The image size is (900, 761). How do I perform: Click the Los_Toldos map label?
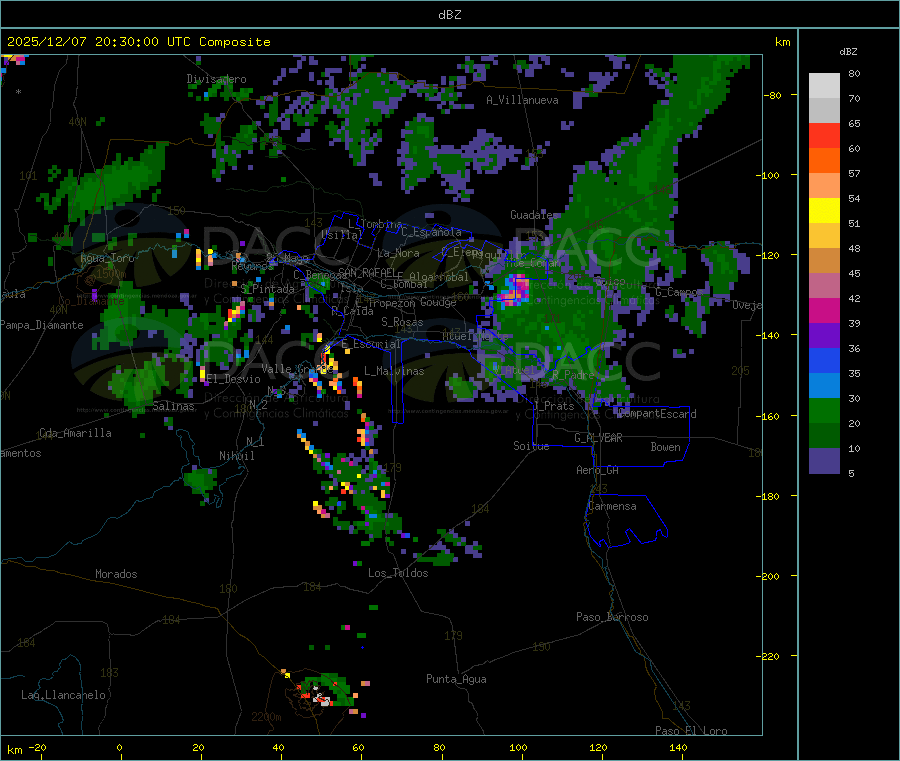coord(398,573)
